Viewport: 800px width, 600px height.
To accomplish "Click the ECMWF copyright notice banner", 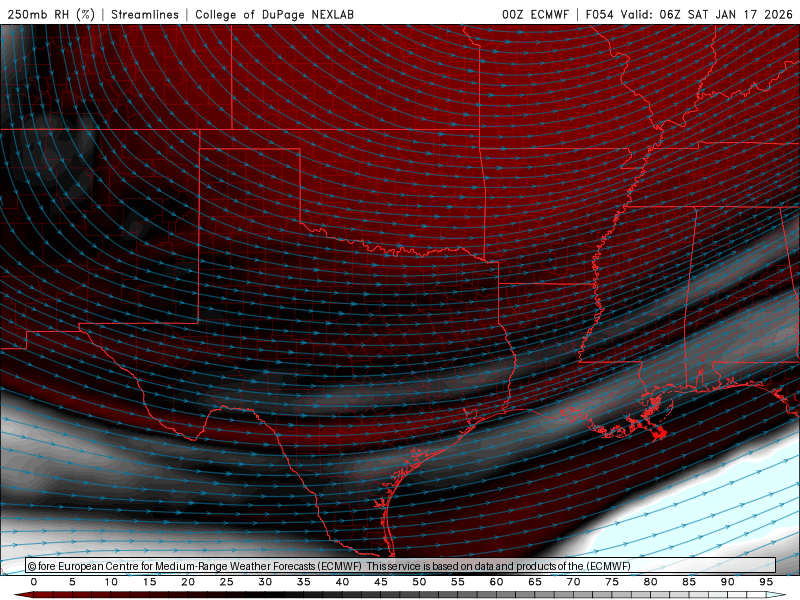I will (401, 566).
